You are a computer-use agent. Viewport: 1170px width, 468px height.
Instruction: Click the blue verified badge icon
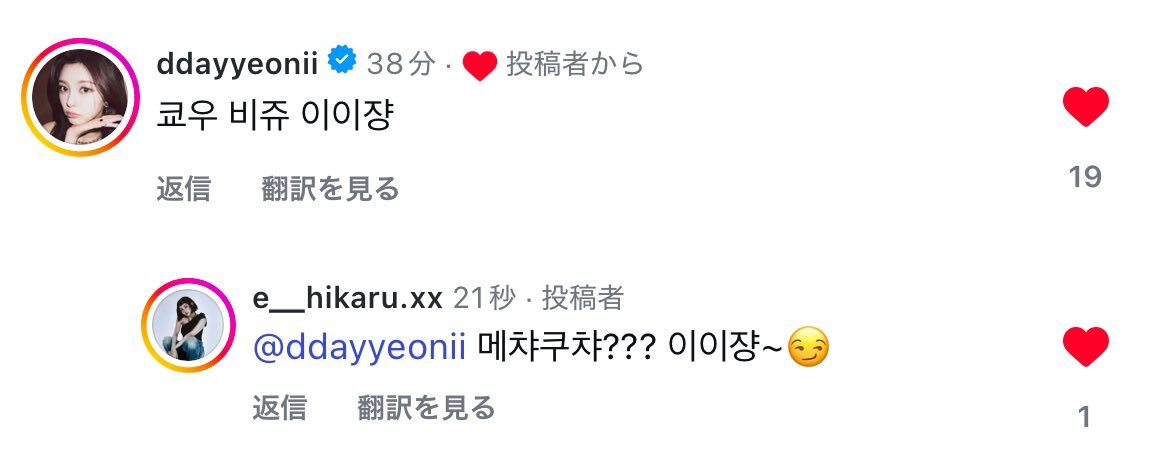(342, 60)
